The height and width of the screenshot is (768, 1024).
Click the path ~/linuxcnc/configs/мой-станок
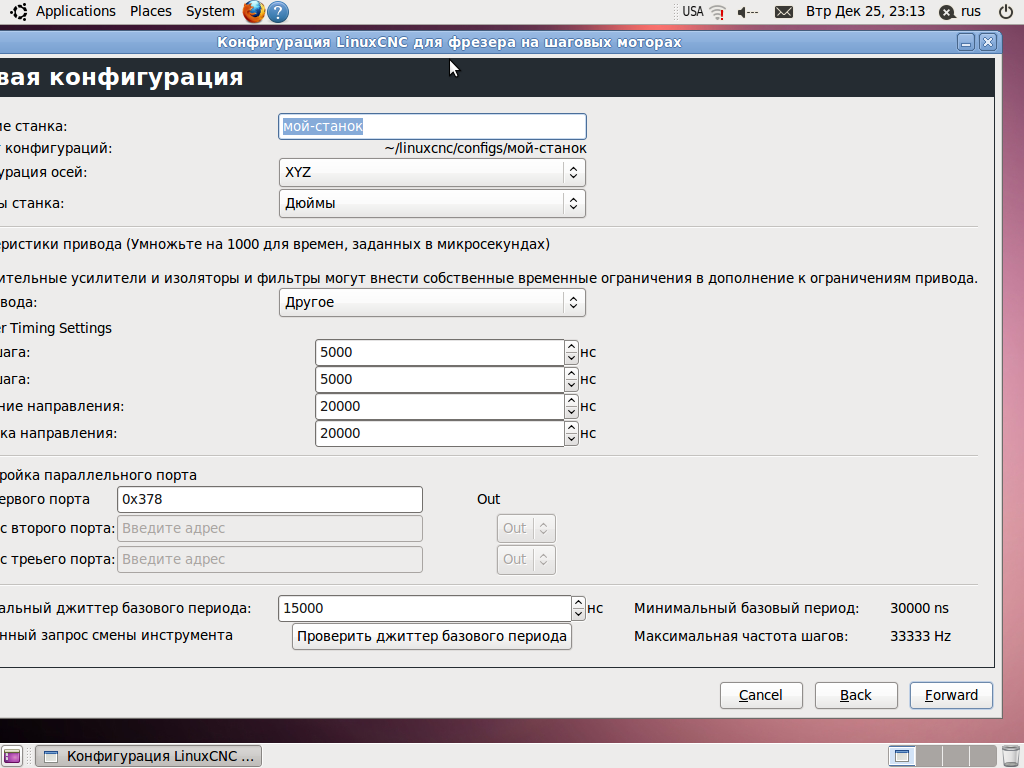coord(485,149)
